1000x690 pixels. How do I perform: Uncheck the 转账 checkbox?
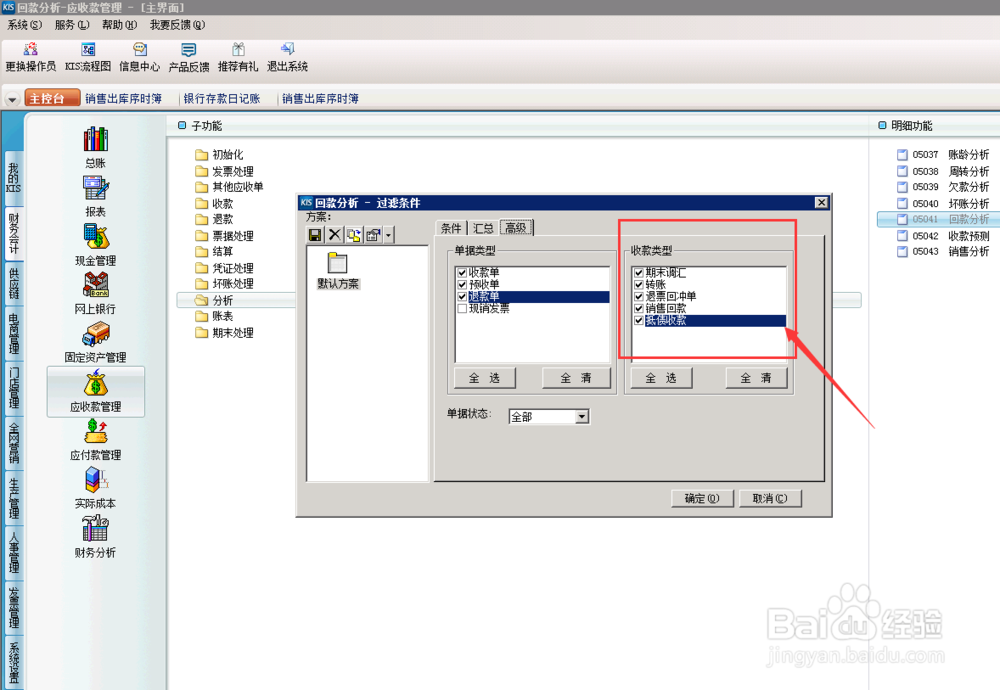[638, 285]
